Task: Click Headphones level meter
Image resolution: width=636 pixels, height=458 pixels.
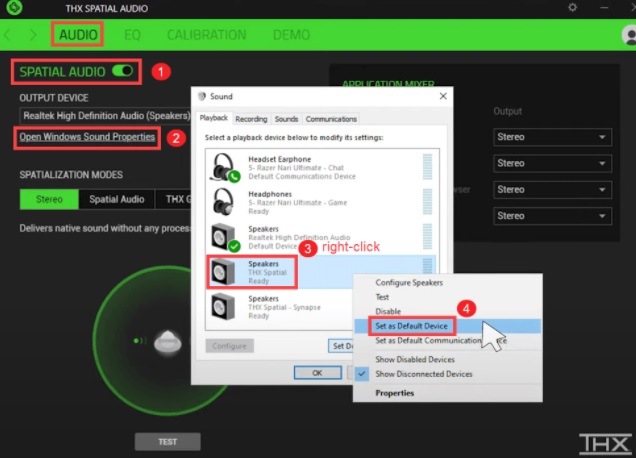Action: (x=427, y=202)
